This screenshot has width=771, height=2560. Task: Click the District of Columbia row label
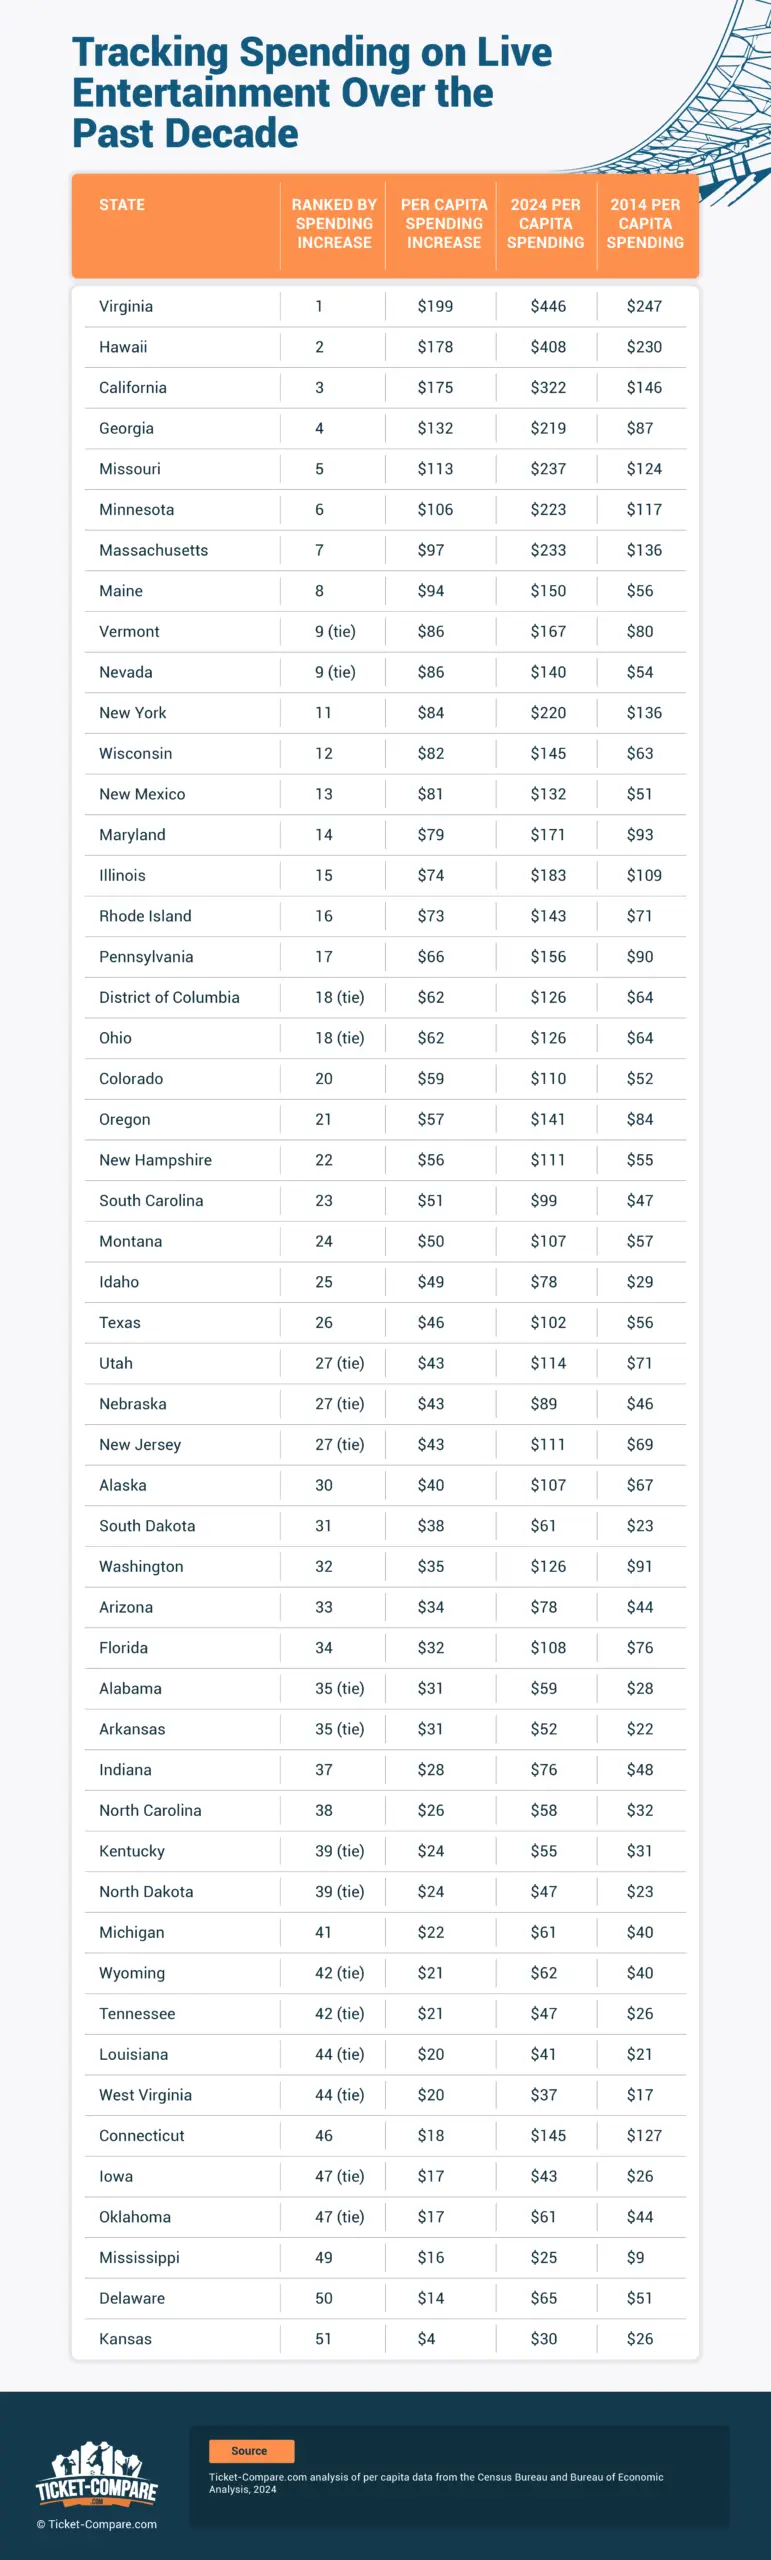(x=169, y=997)
